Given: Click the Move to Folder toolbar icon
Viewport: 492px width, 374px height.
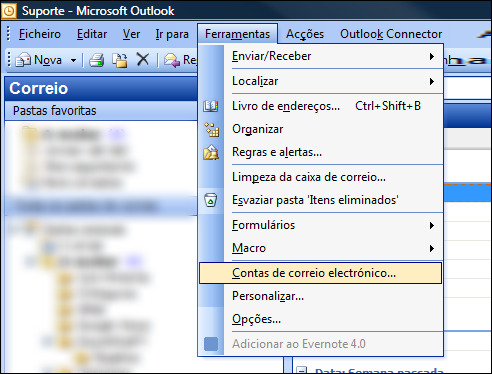Looking at the screenshot, I should click(x=120, y=60).
